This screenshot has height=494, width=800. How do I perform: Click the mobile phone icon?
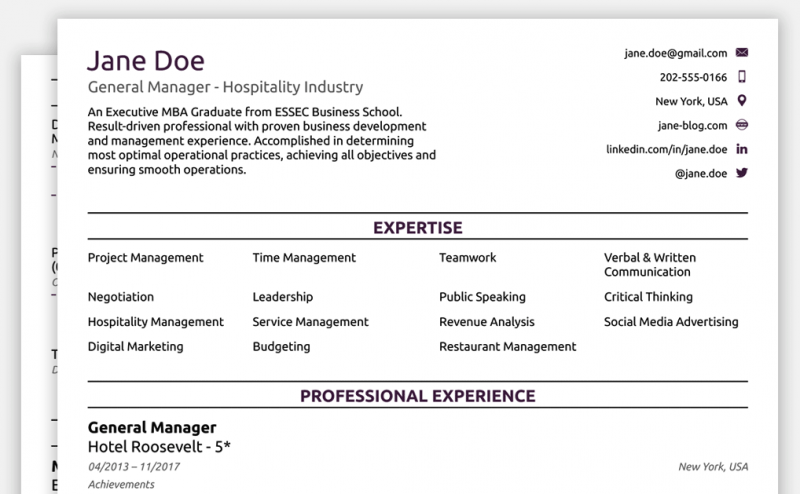[742, 77]
